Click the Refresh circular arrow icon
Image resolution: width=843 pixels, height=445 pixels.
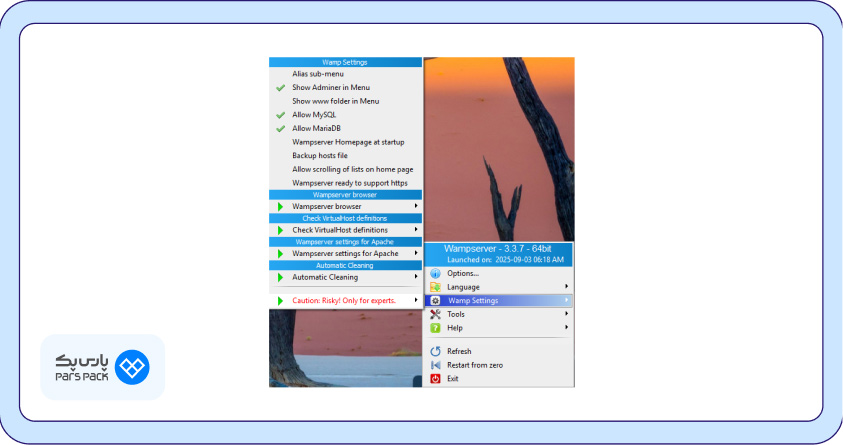pyautogui.click(x=435, y=351)
